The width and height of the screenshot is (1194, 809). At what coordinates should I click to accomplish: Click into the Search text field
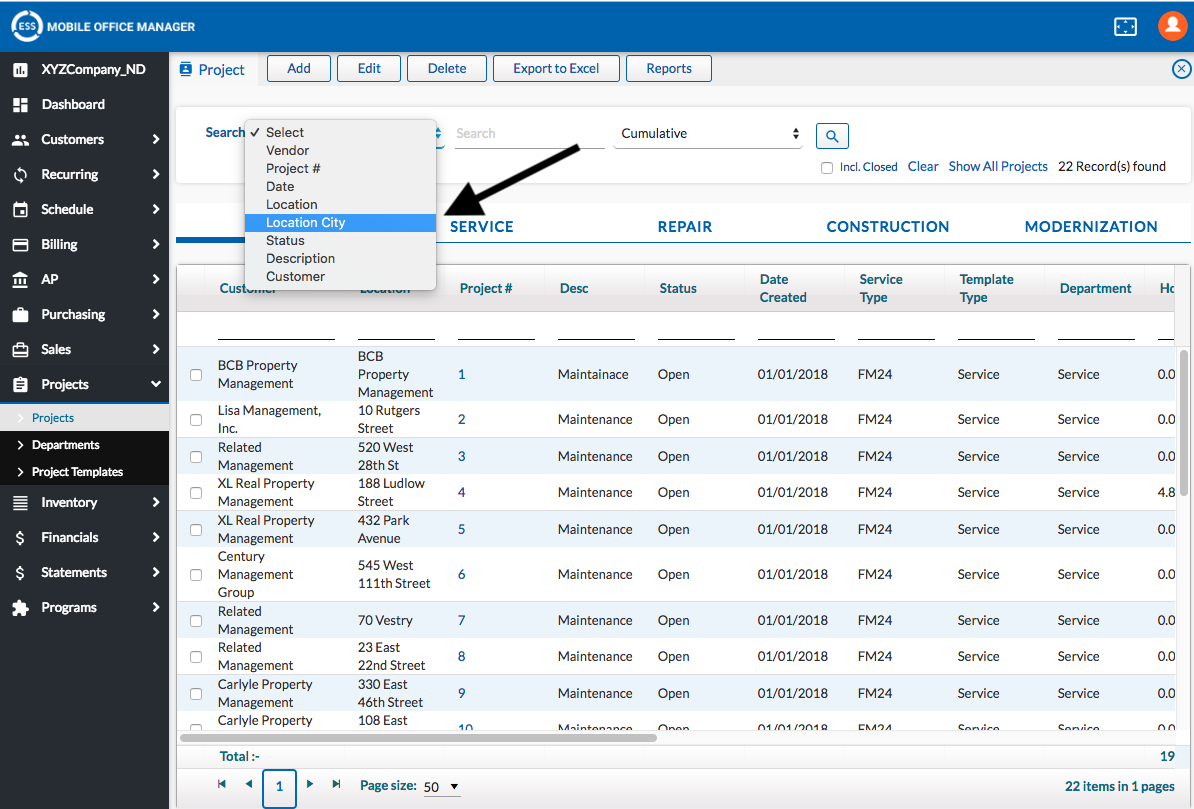(x=528, y=134)
